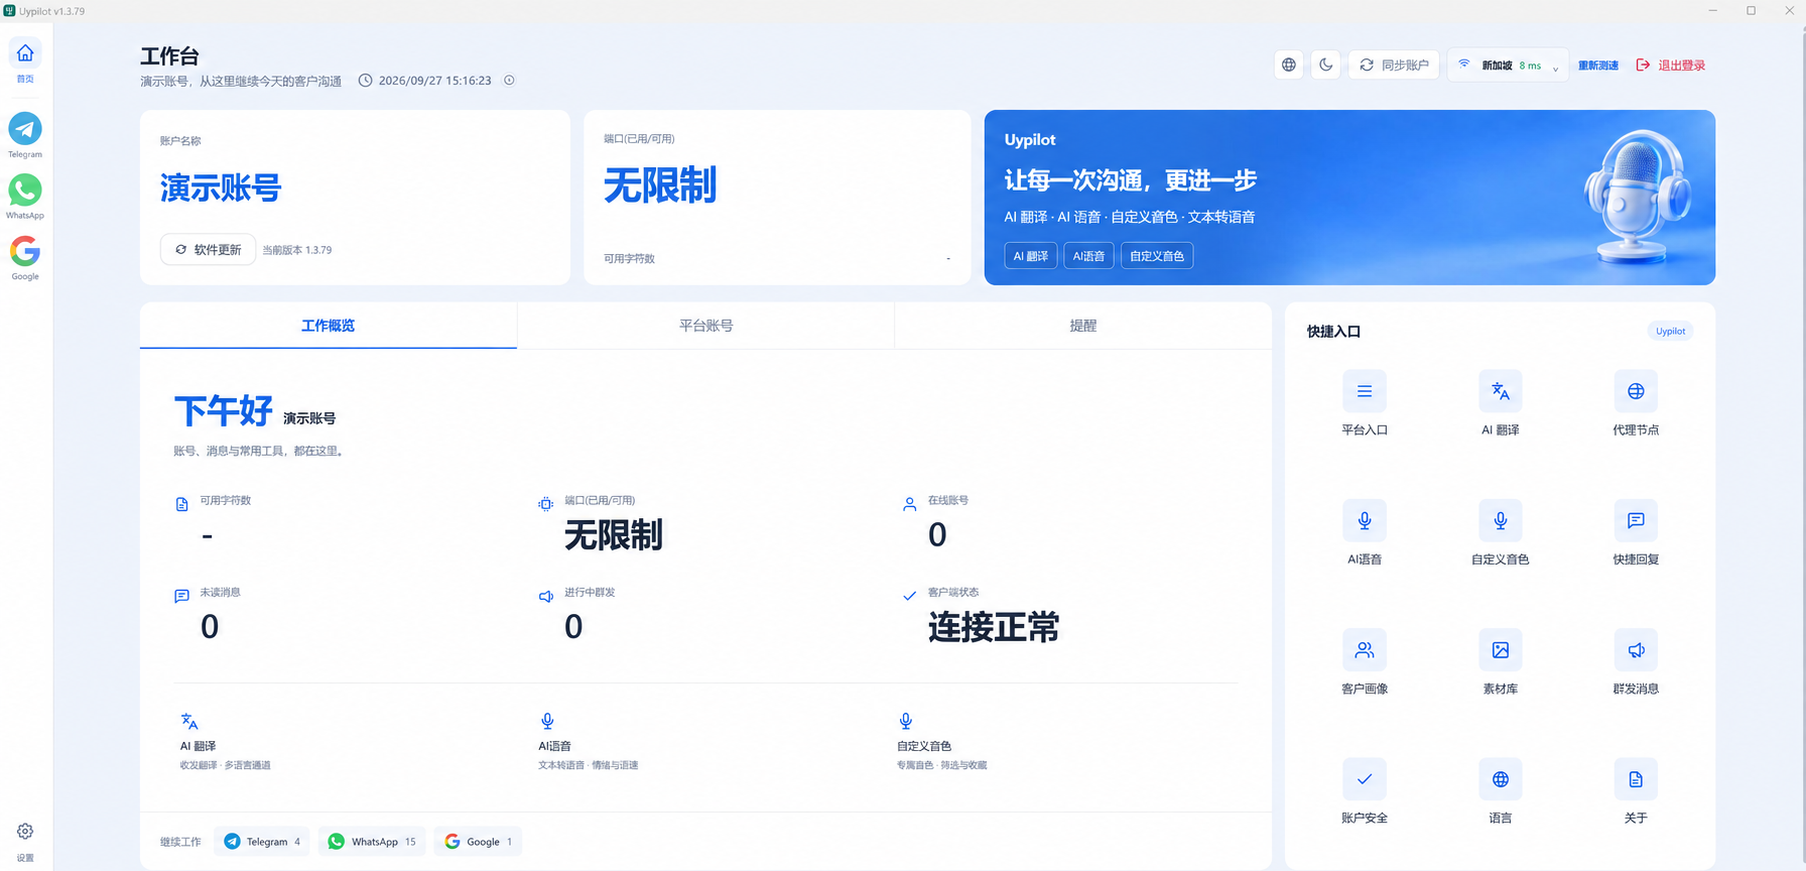The height and width of the screenshot is (871, 1806).
Task: Open the 语言 shortcut icon
Action: [1500, 779]
